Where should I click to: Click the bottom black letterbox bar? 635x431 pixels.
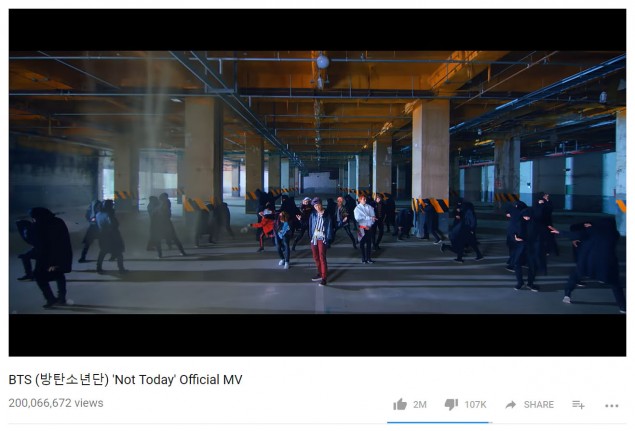[x=318, y=335]
